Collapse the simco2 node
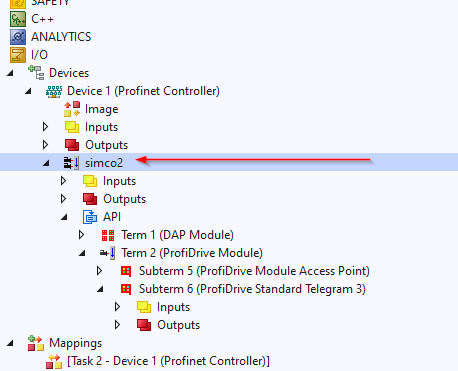458x371 pixels. point(46,163)
